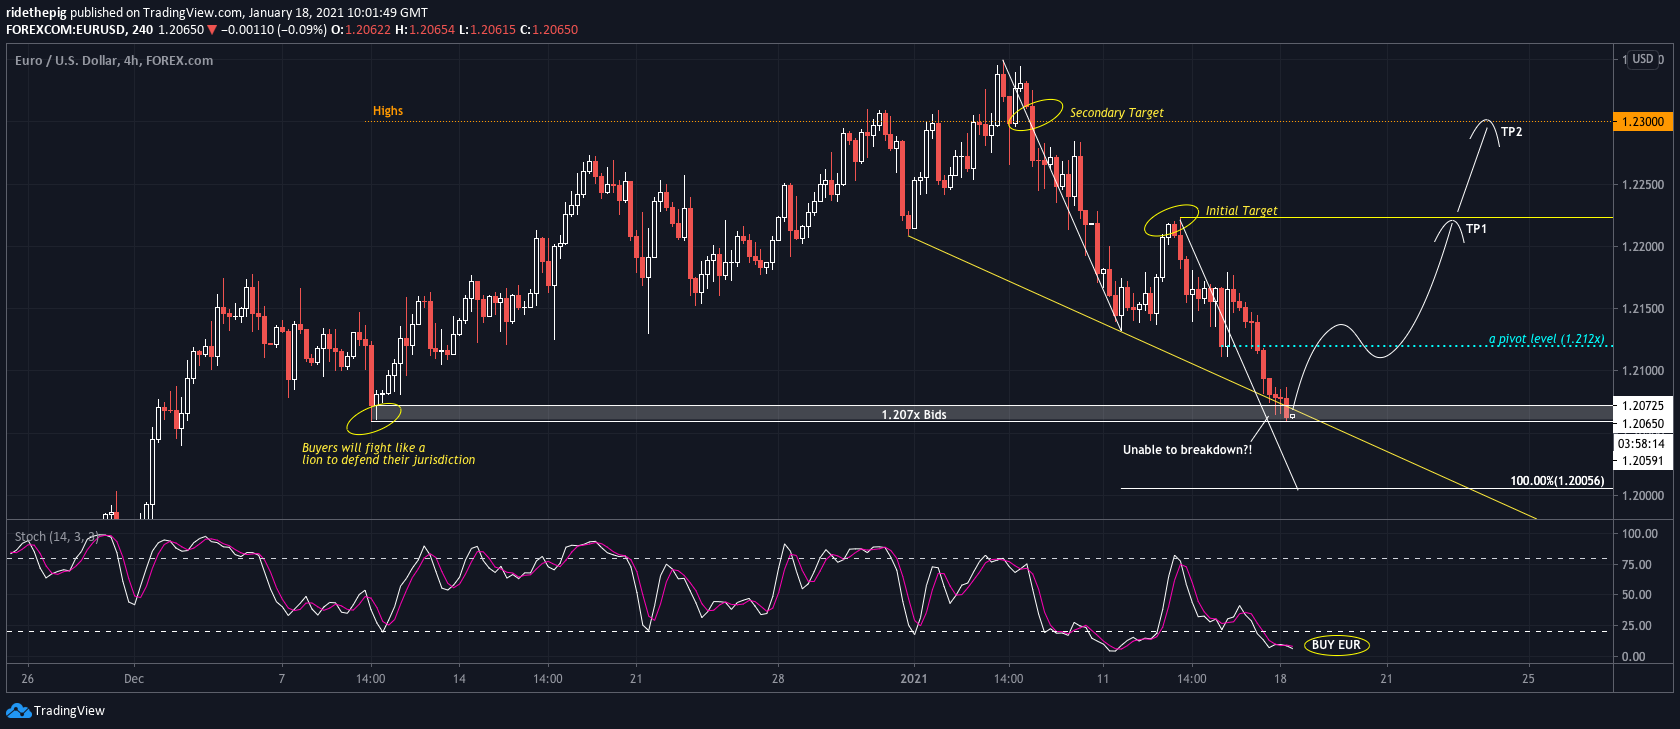Click the 50.00 stochastic scale value
Image resolution: width=1680 pixels, height=729 pixels.
click(1637, 595)
